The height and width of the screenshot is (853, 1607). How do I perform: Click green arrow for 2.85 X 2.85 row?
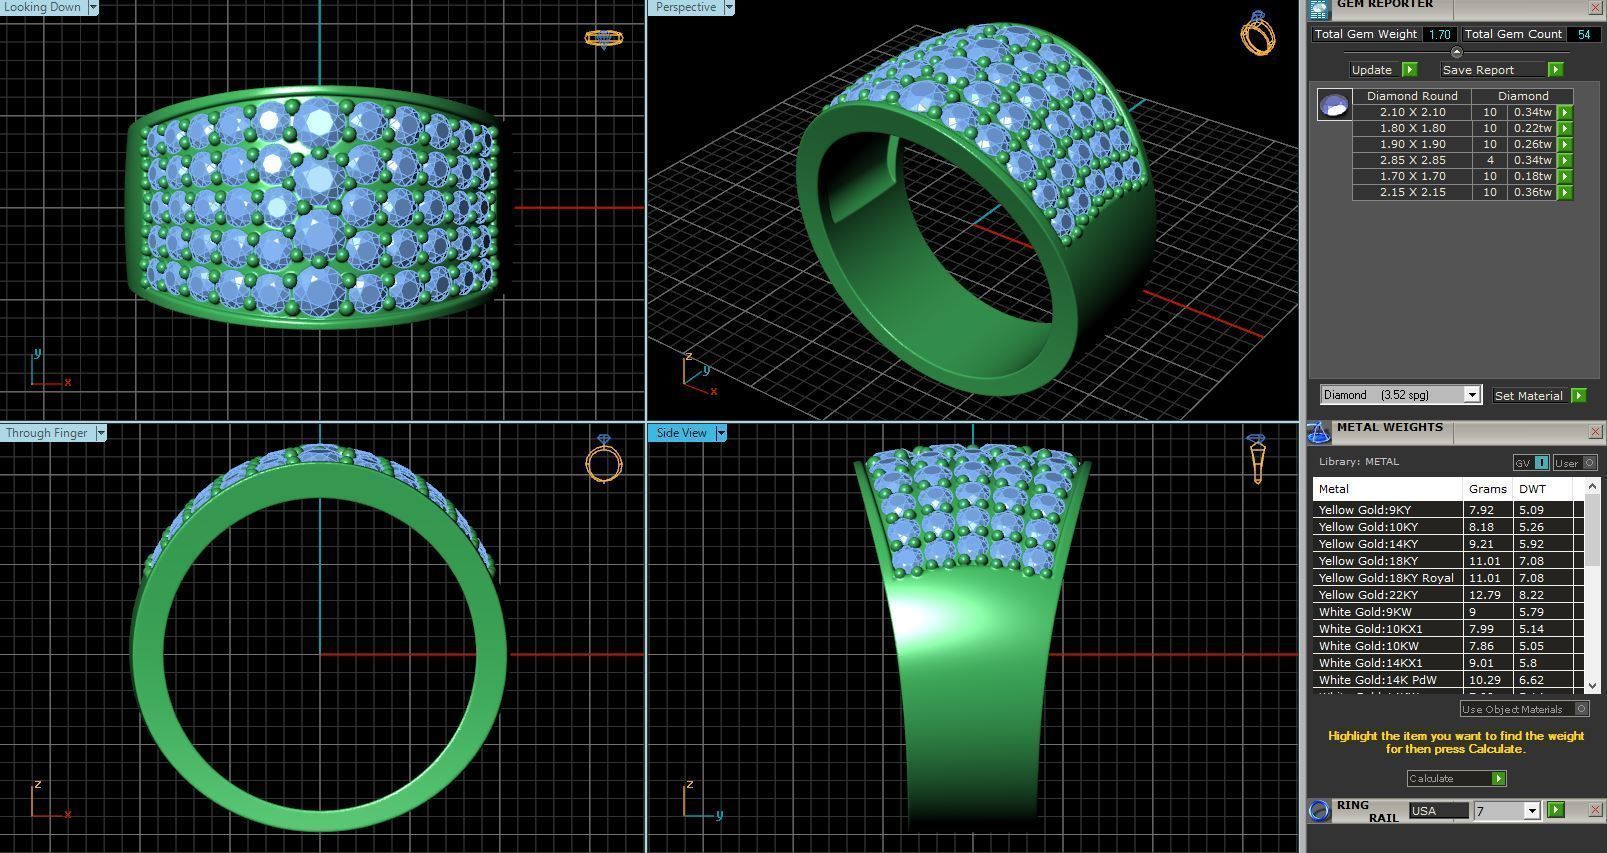point(1565,161)
